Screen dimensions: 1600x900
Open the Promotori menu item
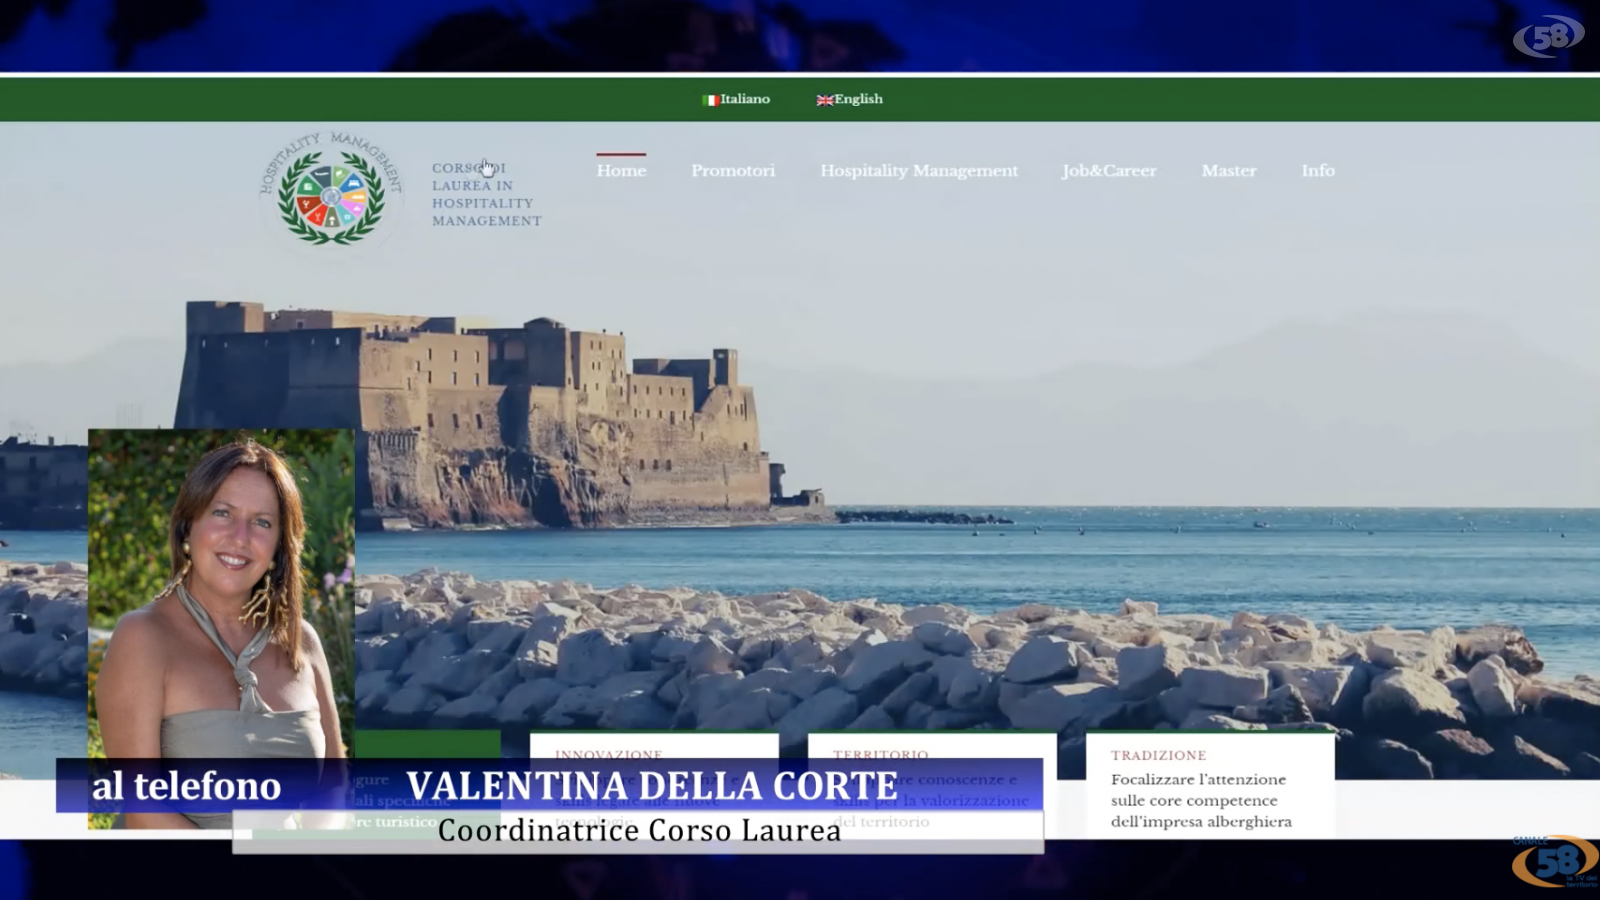733,170
